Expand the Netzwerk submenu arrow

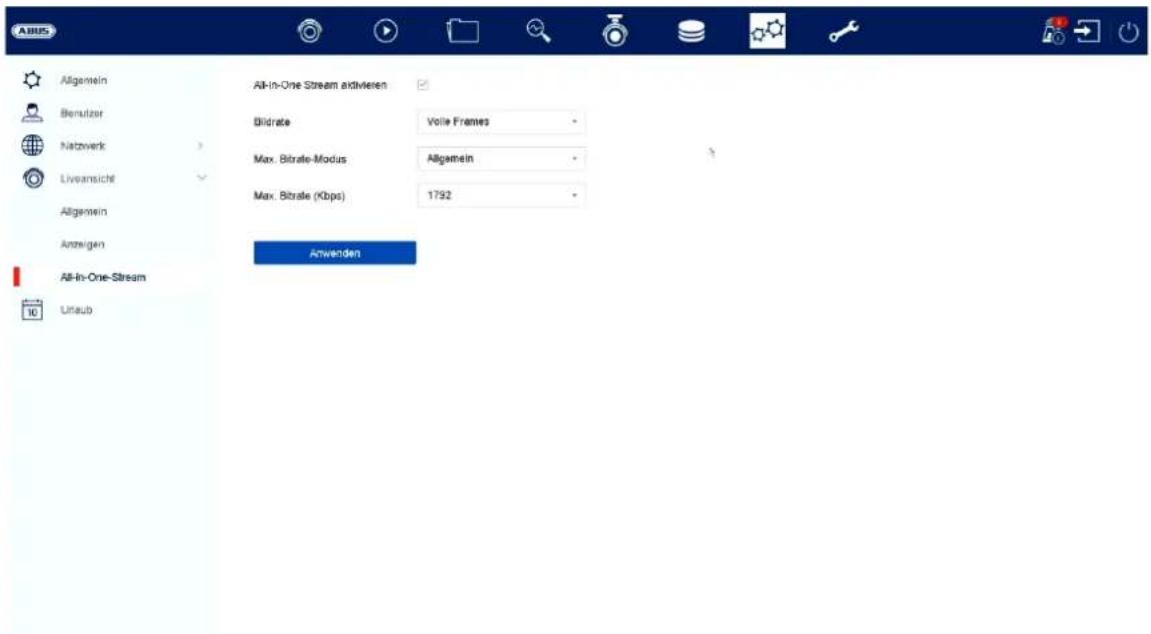click(200, 145)
